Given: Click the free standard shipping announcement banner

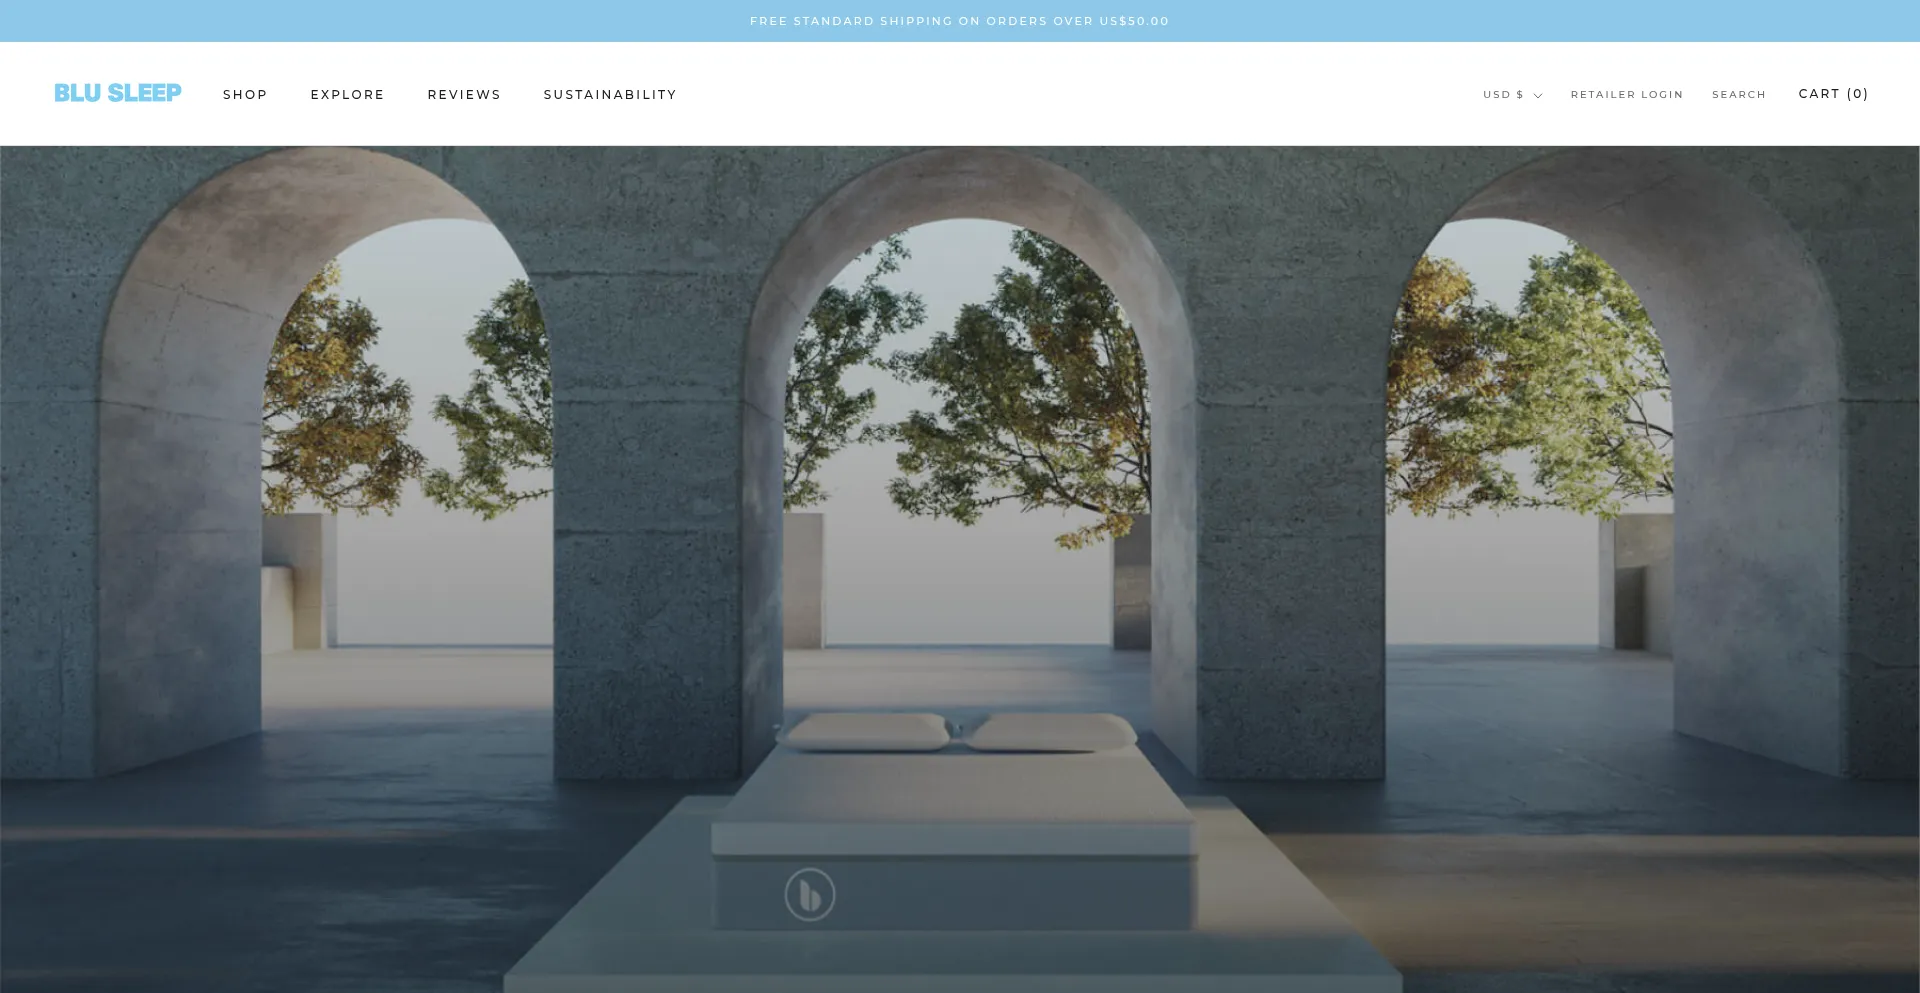Looking at the screenshot, I should (959, 21).
